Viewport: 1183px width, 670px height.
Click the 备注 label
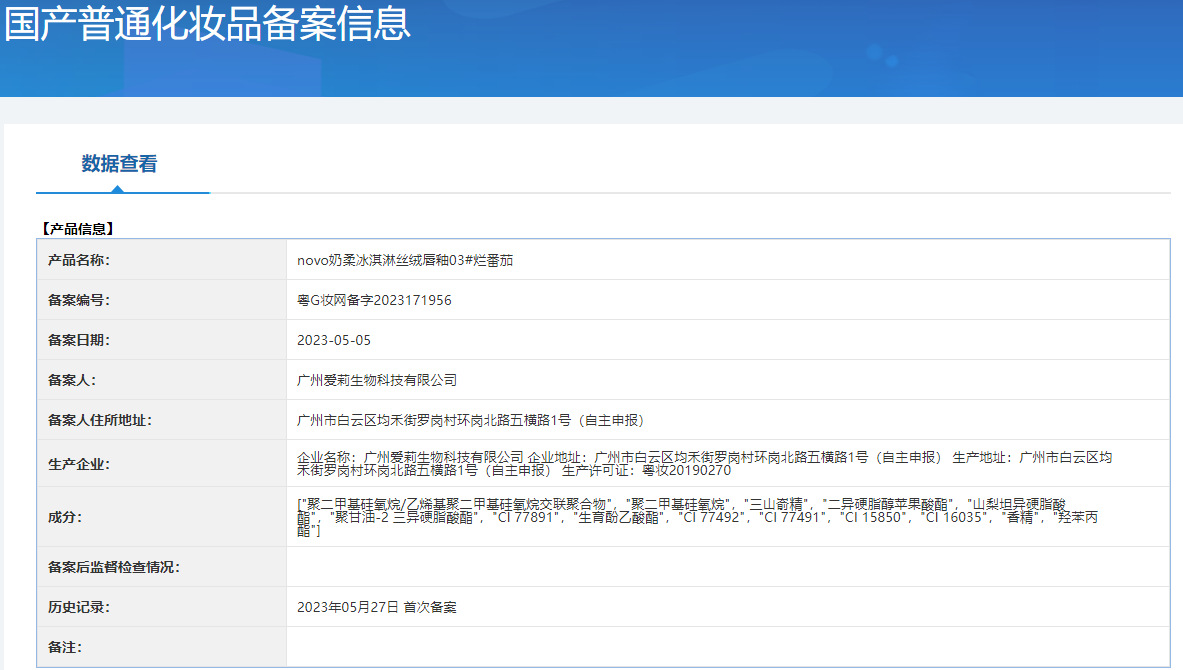(x=65, y=647)
